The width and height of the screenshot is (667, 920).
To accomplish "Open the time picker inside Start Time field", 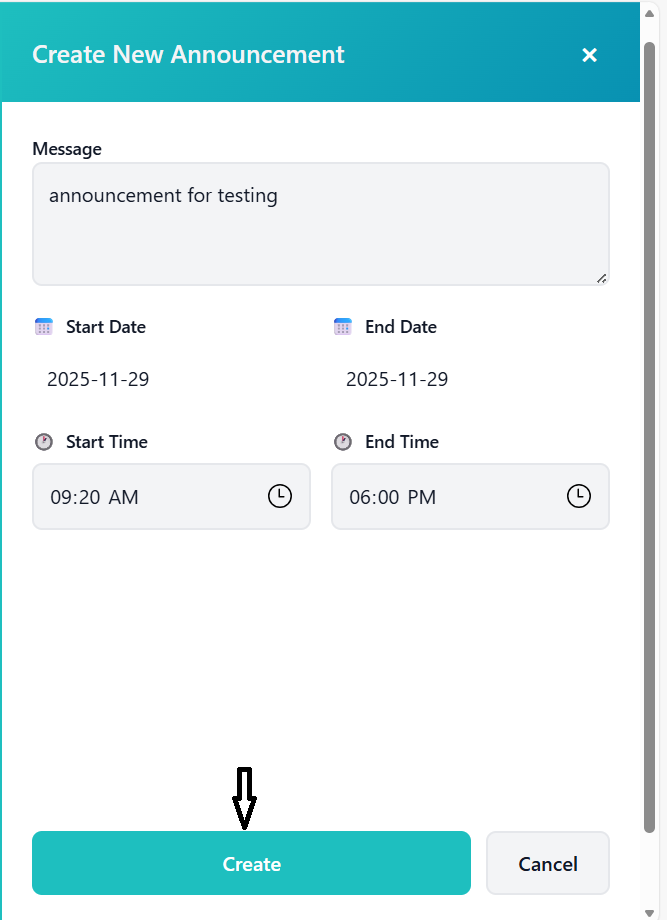I will point(279,496).
